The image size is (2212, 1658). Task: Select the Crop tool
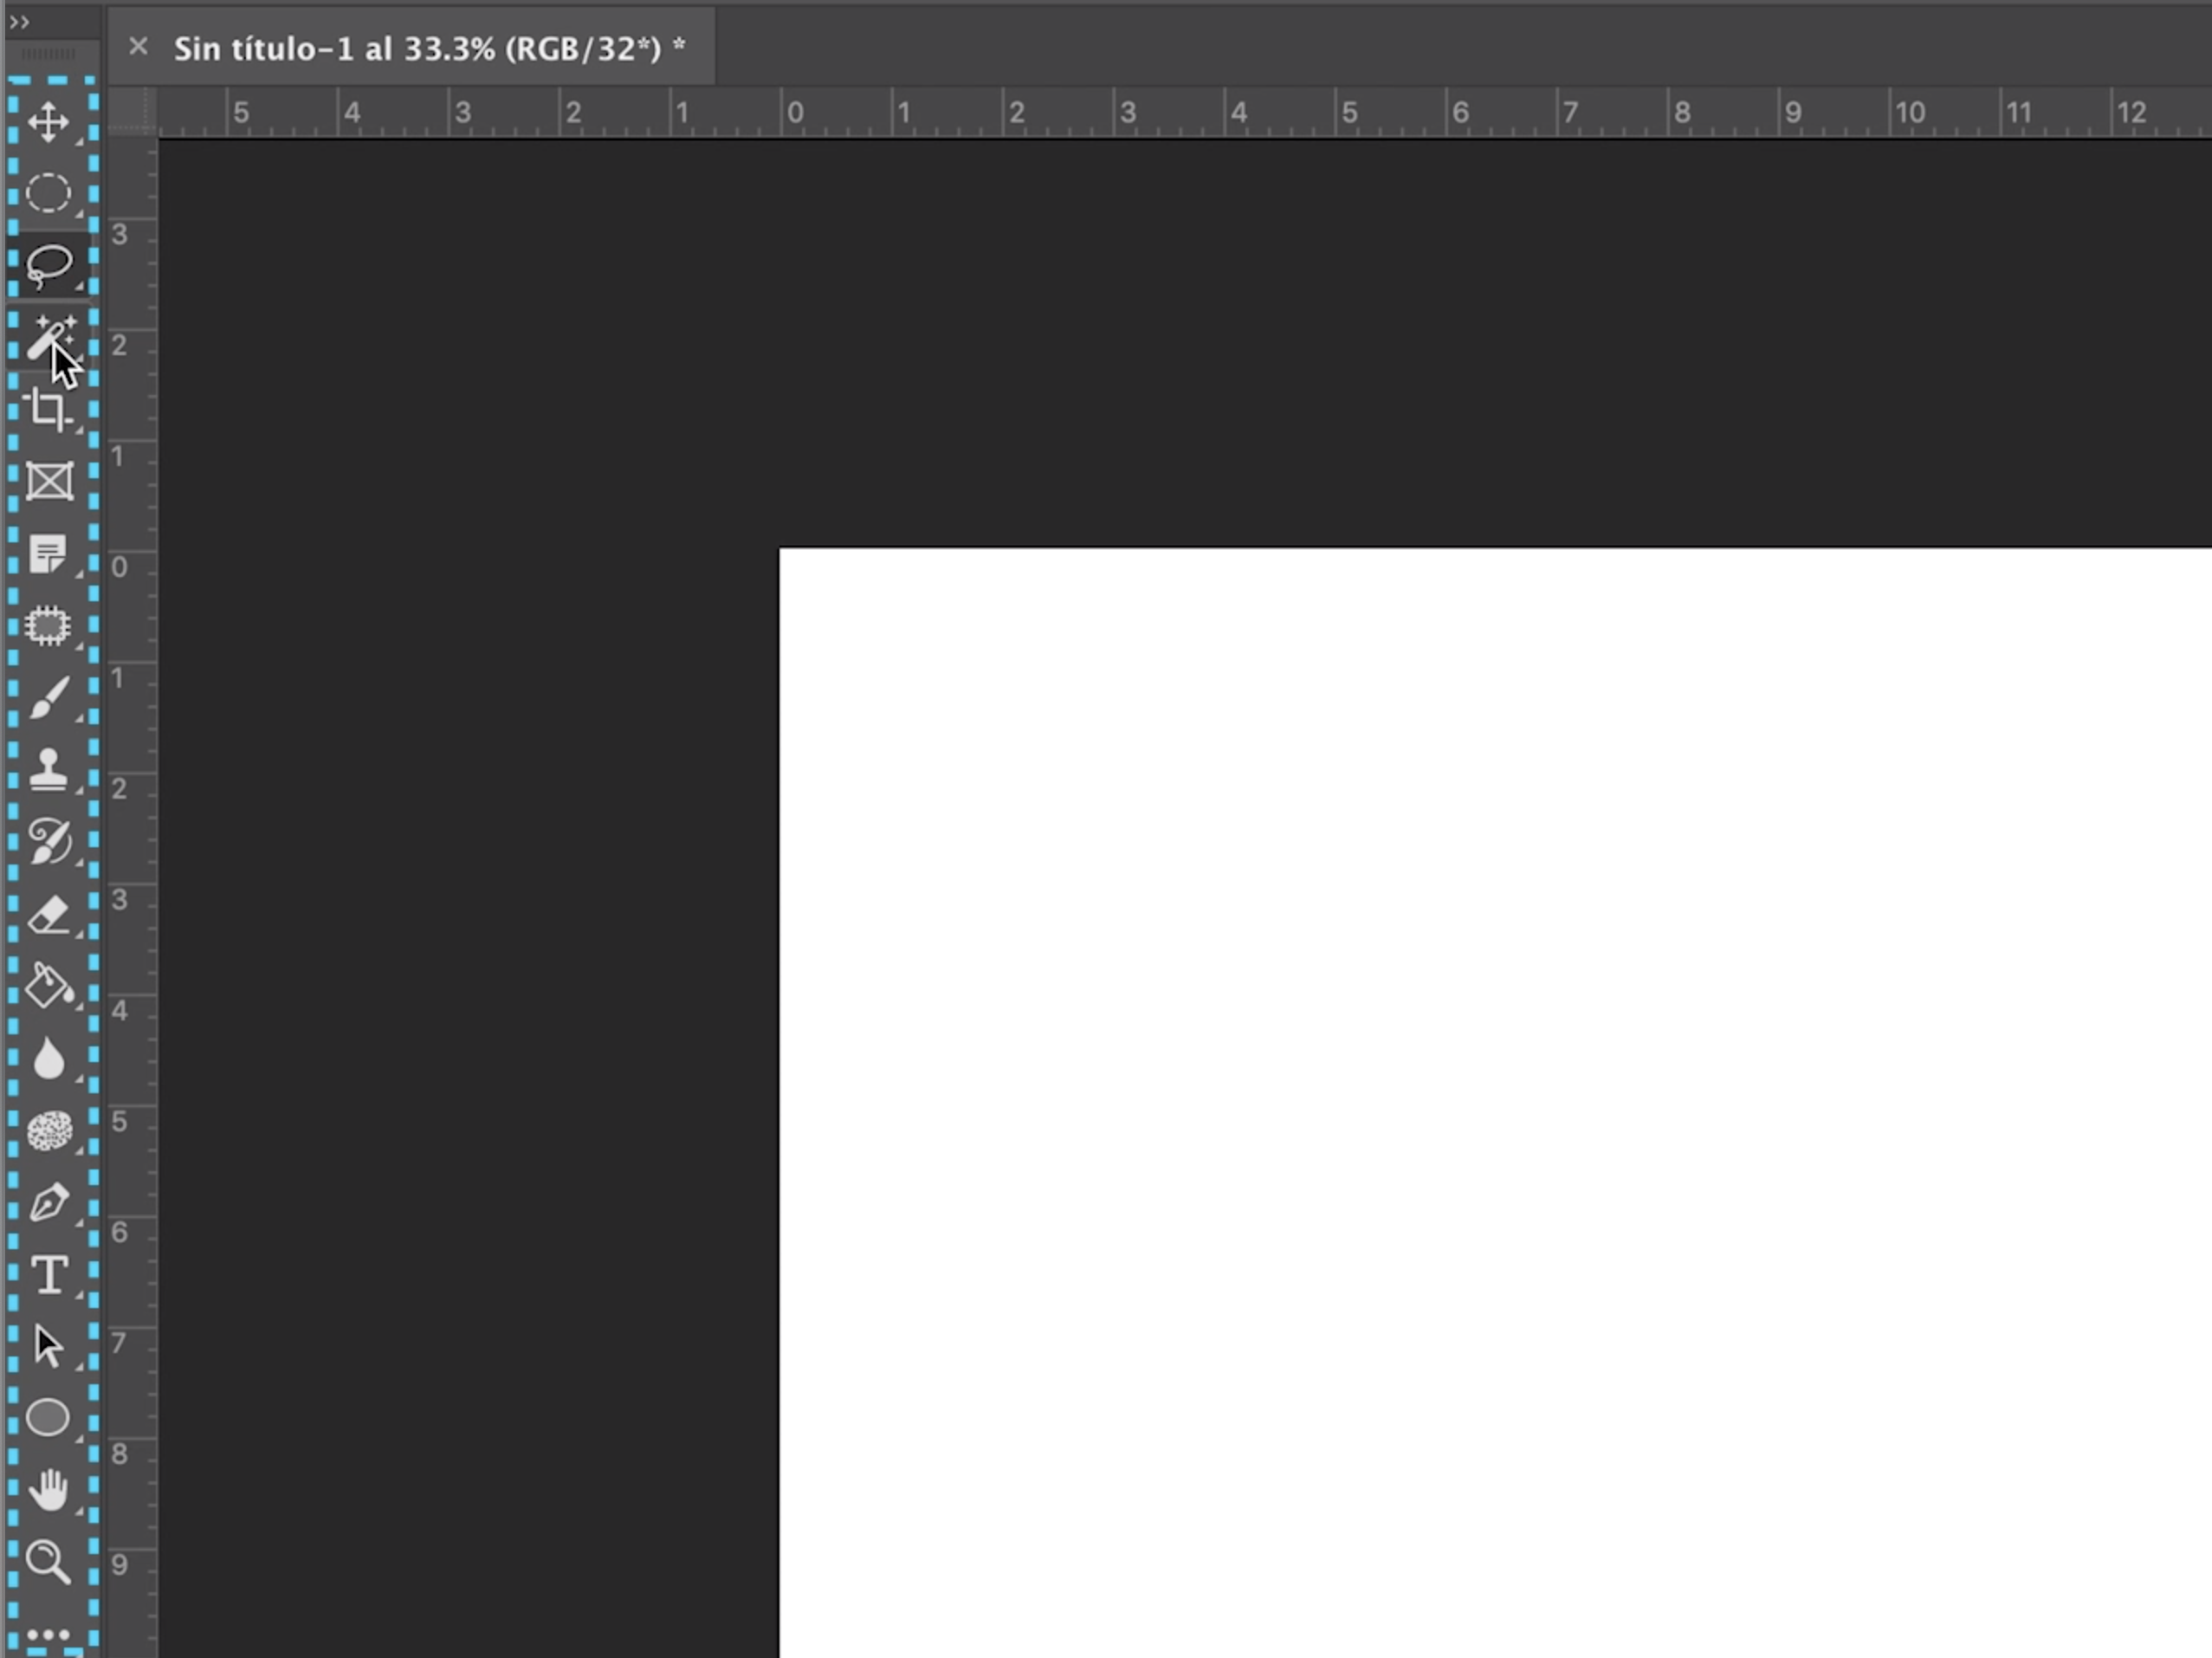(x=48, y=410)
